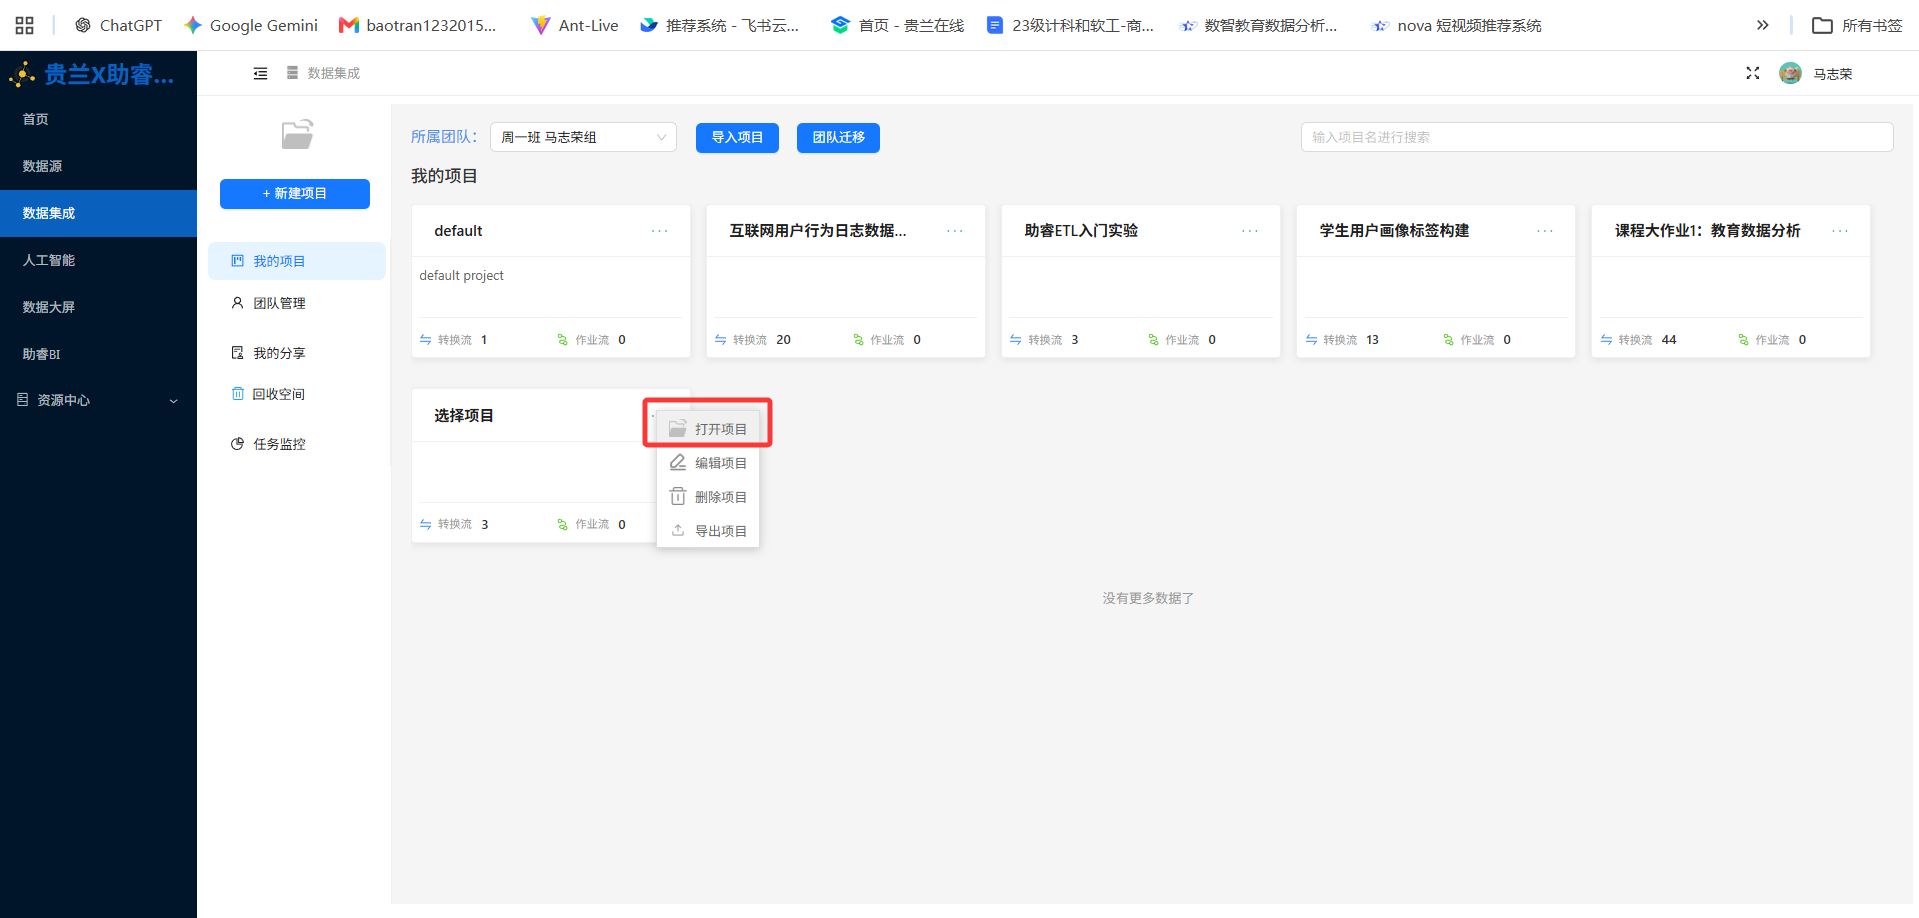Click 作业流 icon on default card
Viewport: 1919px width, 918px height.
click(x=563, y=340)
